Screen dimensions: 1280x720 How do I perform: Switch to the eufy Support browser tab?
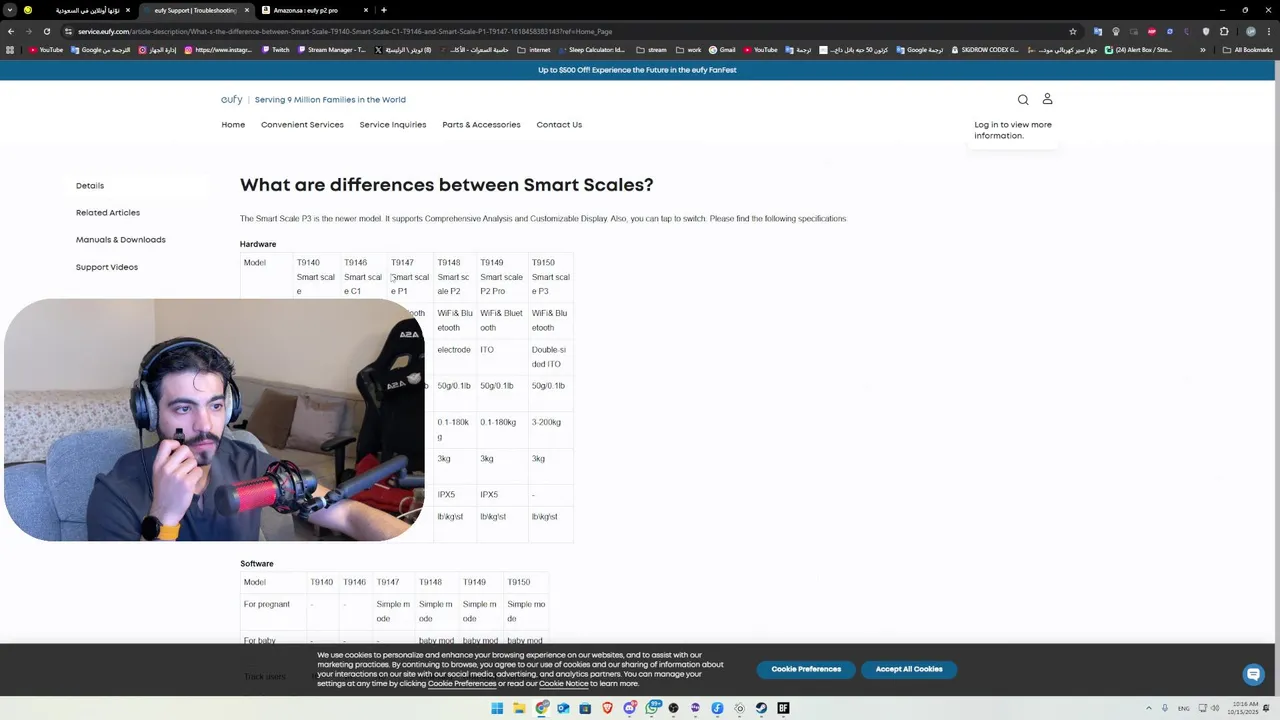(x=196, y=10)
